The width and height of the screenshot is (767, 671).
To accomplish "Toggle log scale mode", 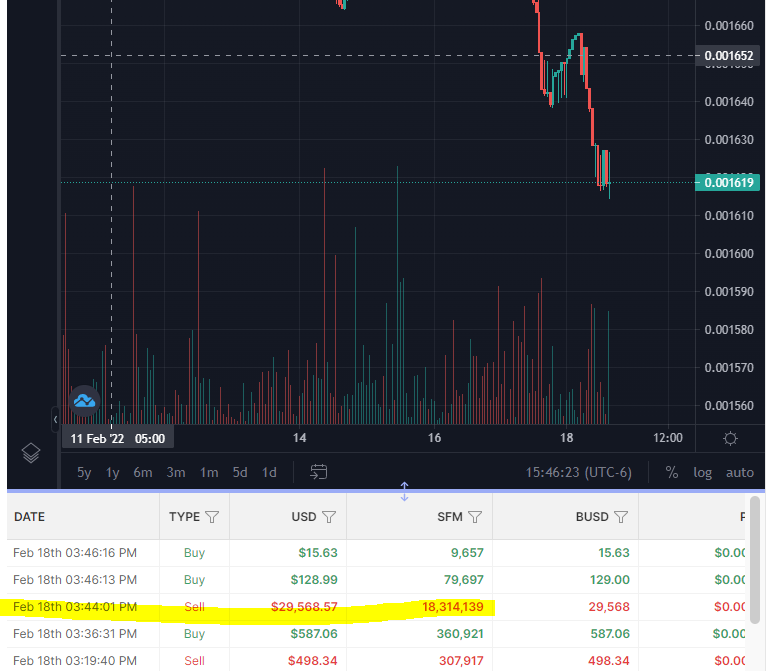I will pos(702,472).
